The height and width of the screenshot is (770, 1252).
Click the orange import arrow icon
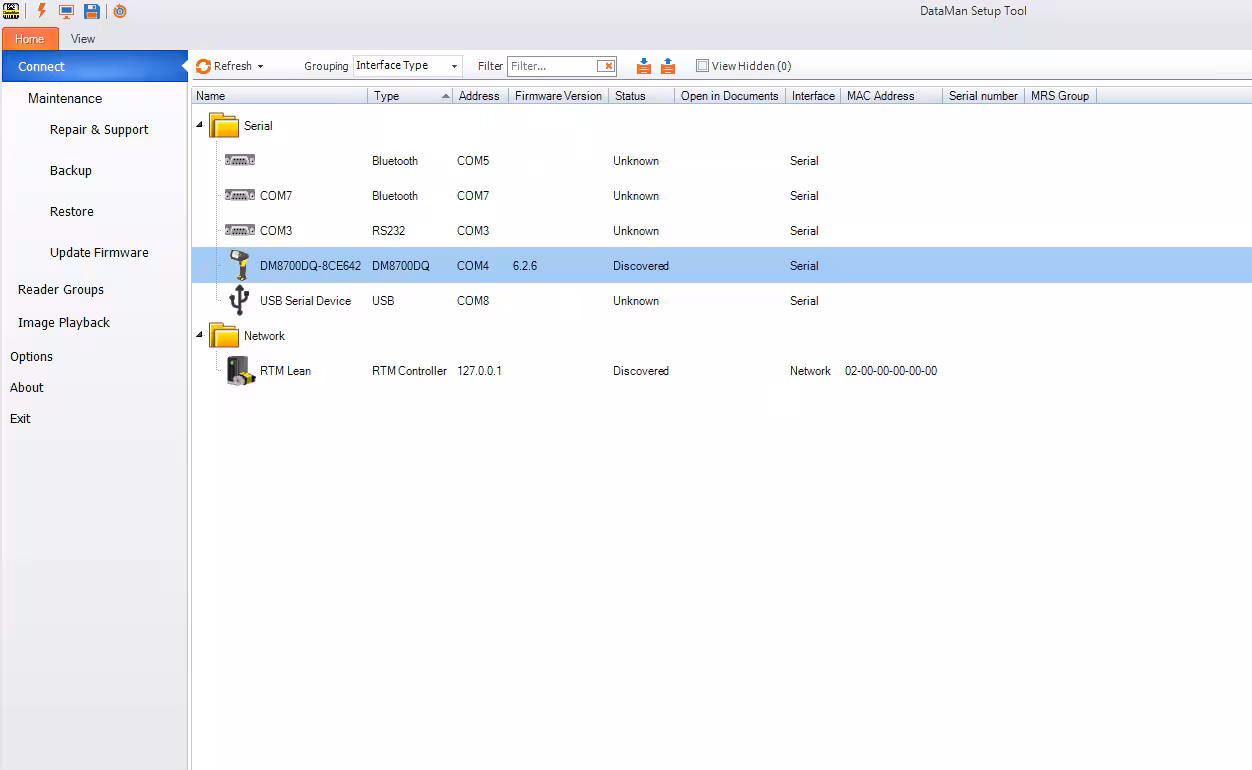coord(644,65)
